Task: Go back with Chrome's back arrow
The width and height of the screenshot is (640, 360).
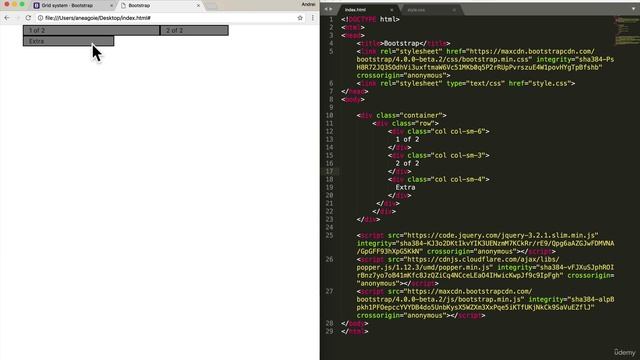Action: click(7, 18)
